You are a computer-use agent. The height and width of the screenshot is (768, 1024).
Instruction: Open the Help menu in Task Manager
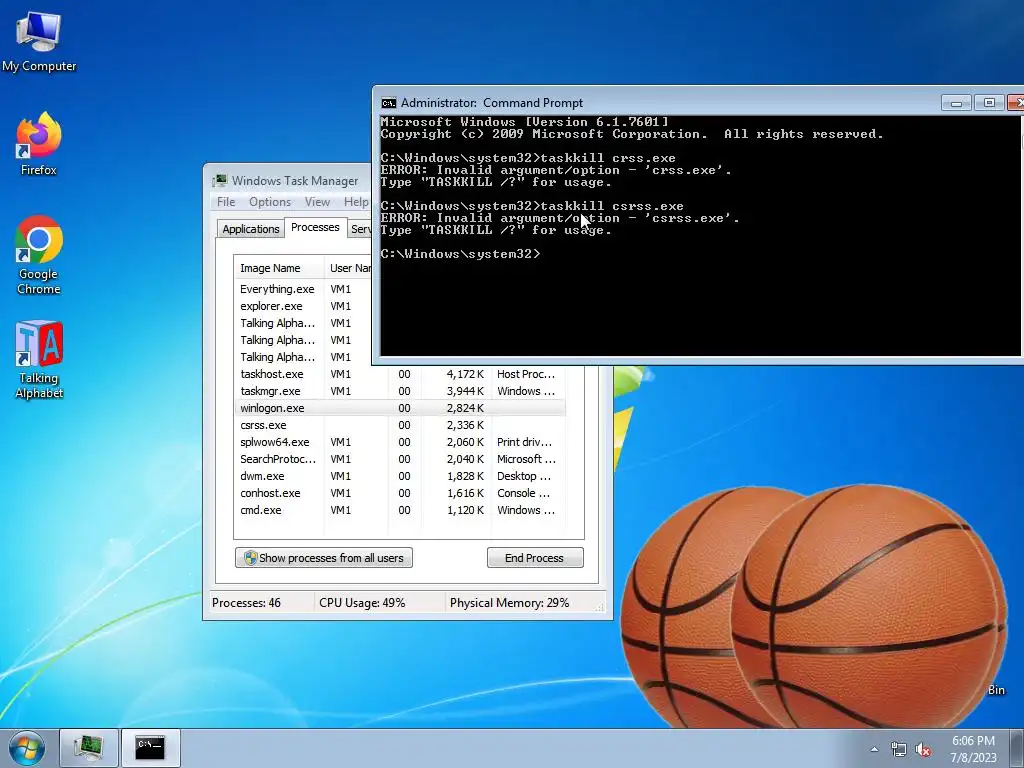[x=357, y=202]
